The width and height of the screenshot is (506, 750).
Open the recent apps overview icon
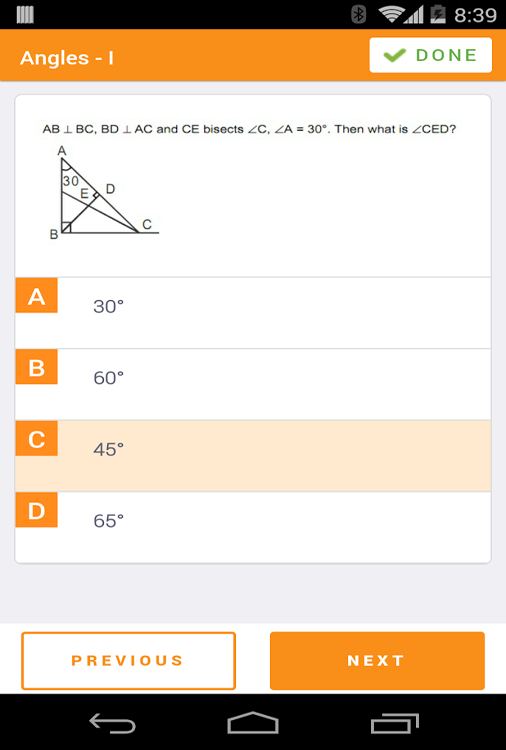pyautogui.click(x=395, y=723)
